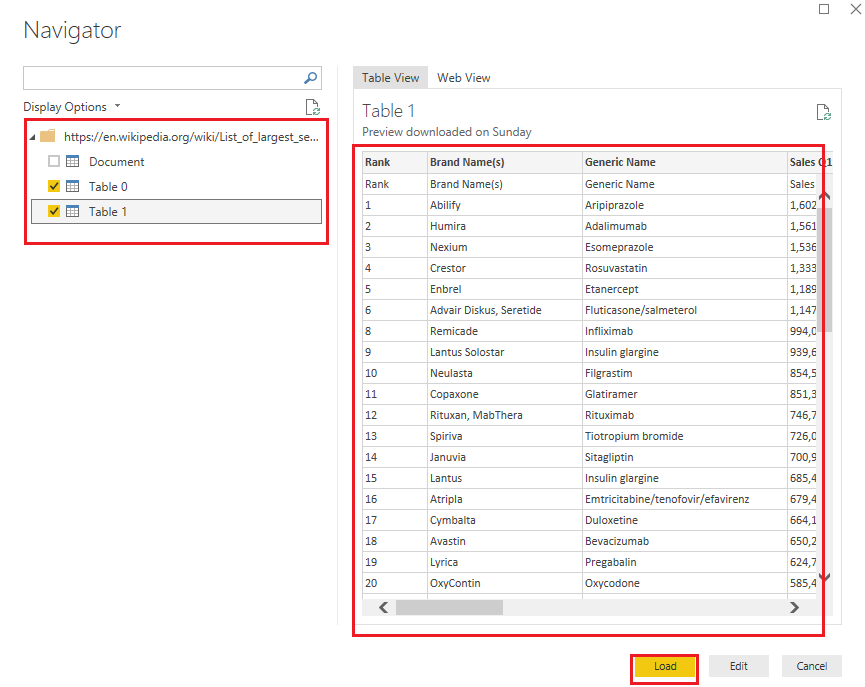This screenshot has width=865, height=687.
Task: Click the Adalimumab cell
Action: click(685, 226)
